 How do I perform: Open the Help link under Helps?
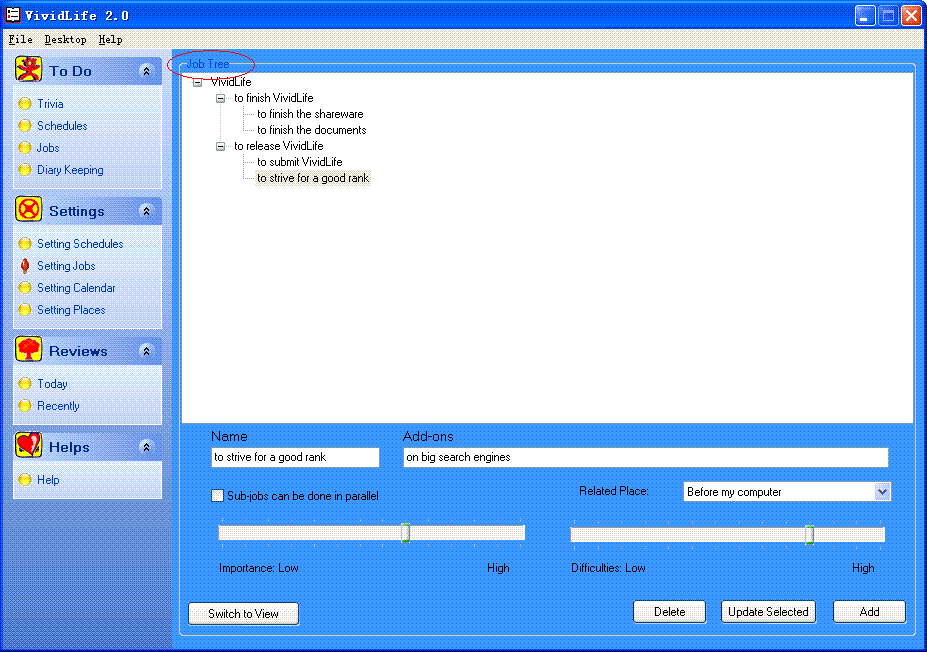(48, 480)
